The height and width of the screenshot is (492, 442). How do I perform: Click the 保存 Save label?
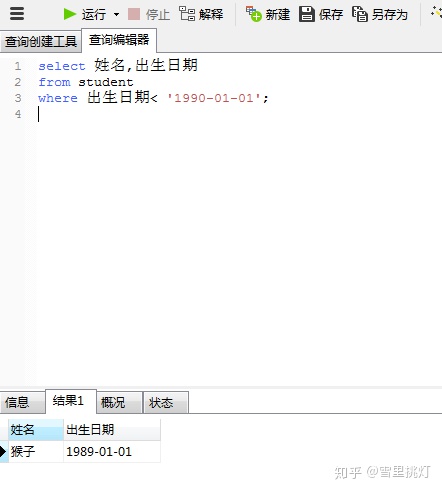(331, 14)
